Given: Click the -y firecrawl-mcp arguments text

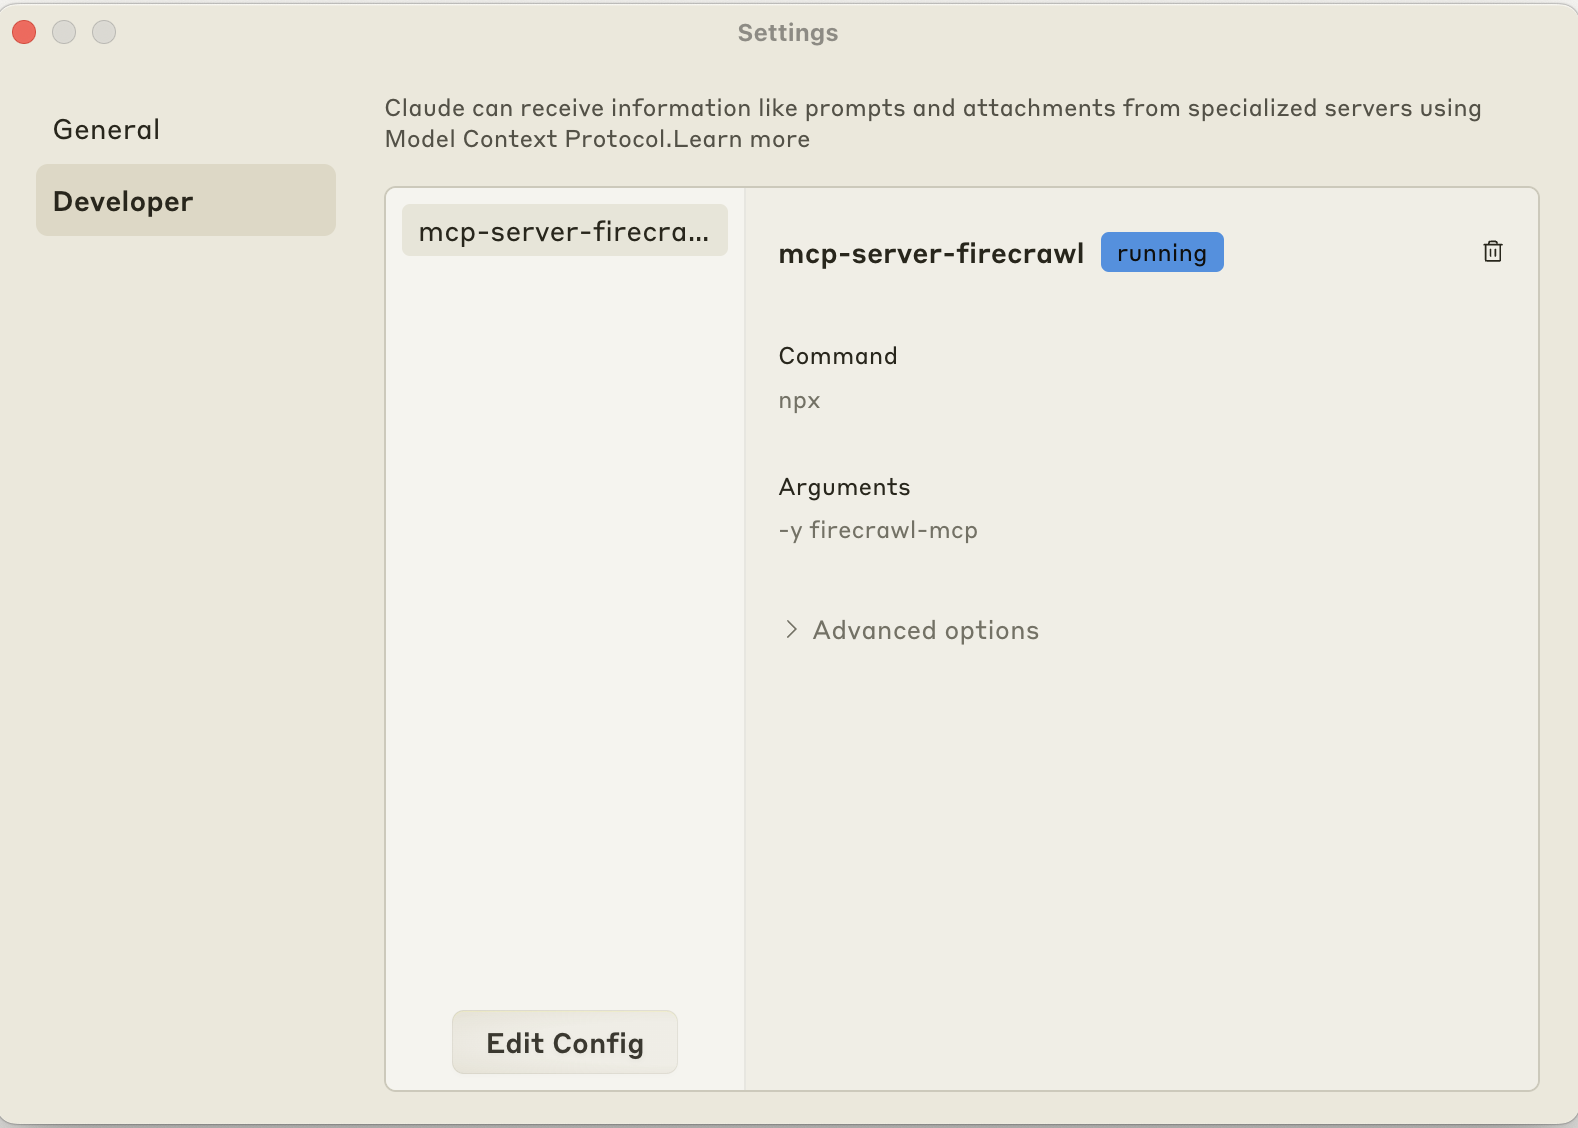Looking at the screenshot, I should 878,530.
